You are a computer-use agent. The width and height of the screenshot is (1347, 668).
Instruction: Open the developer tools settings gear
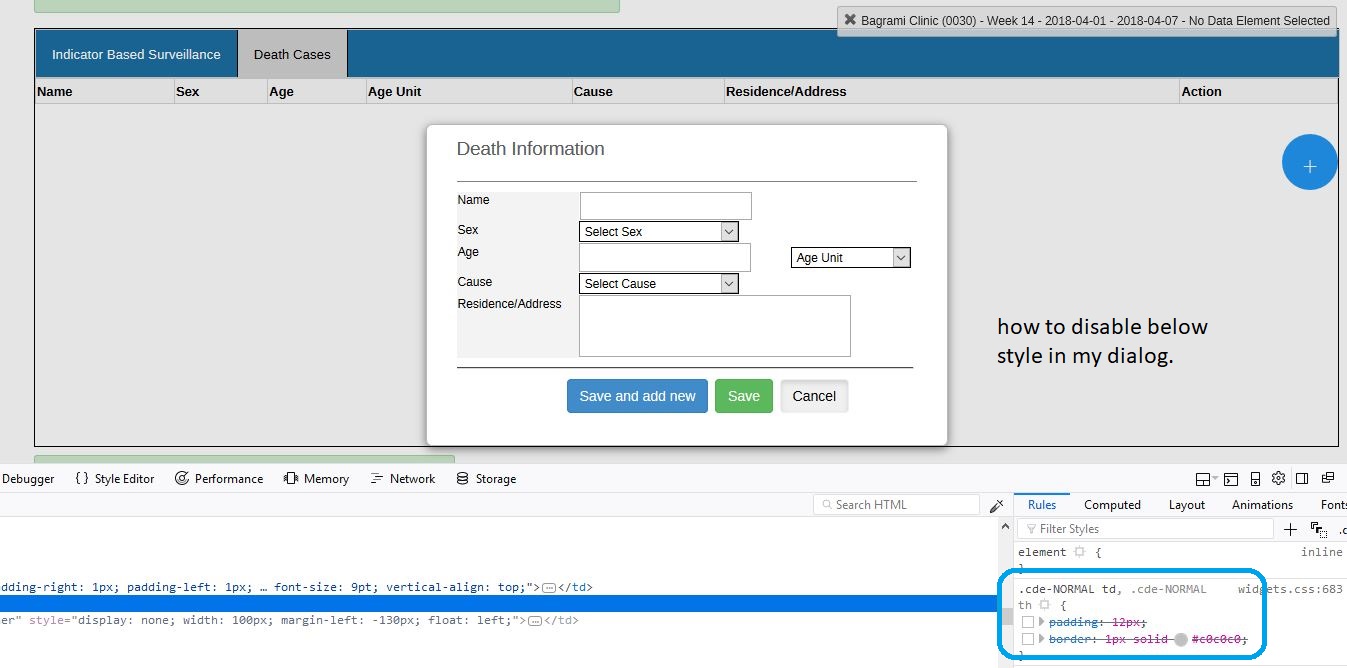coord(1278,479)
